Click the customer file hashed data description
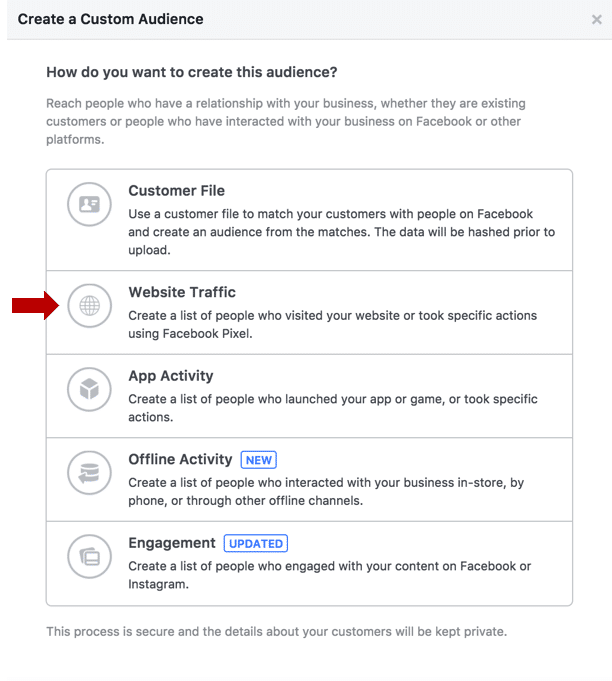 pyautogui.click(x=341, y=232)
